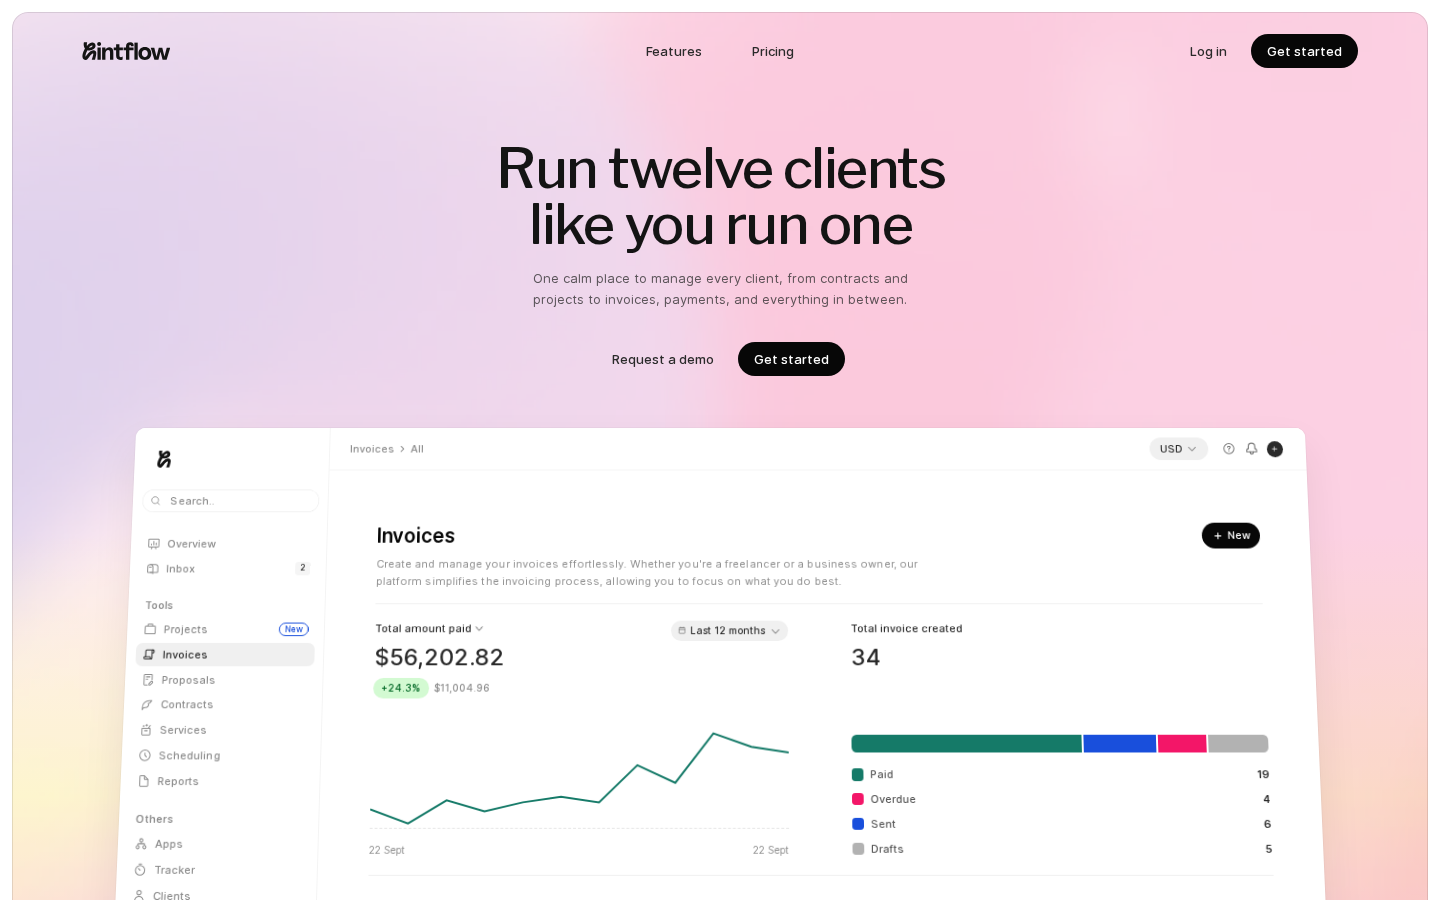
Task: Click the calendar icon in date filter
Action: [x=682, y=631]
